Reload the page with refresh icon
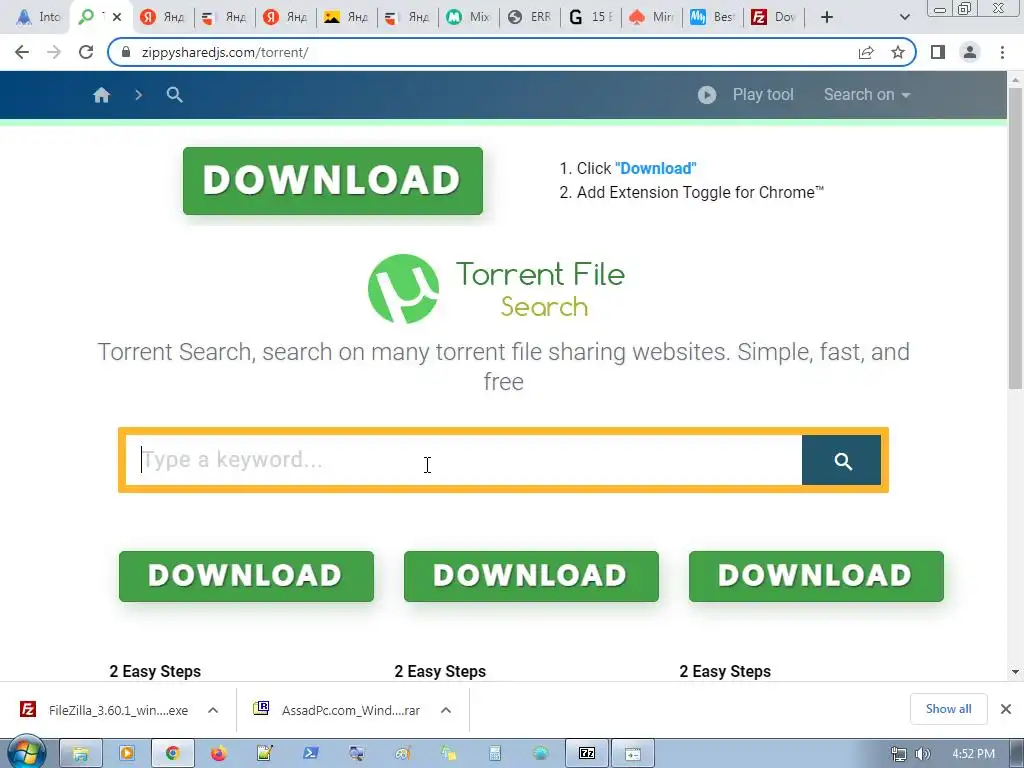 pos(86,52)
